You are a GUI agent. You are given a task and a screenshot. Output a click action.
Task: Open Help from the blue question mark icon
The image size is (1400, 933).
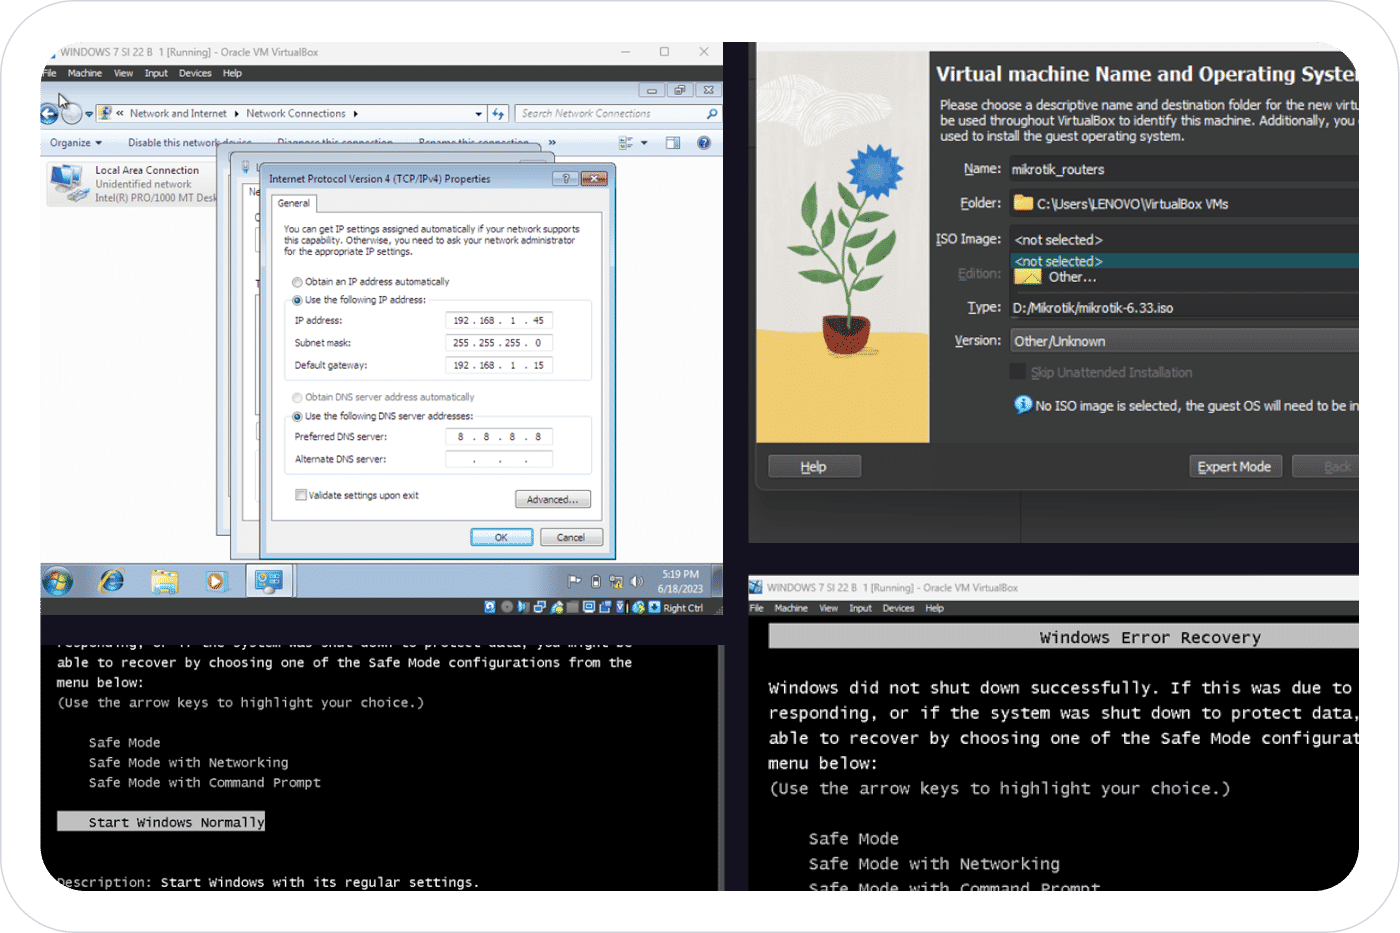(704, 143)
